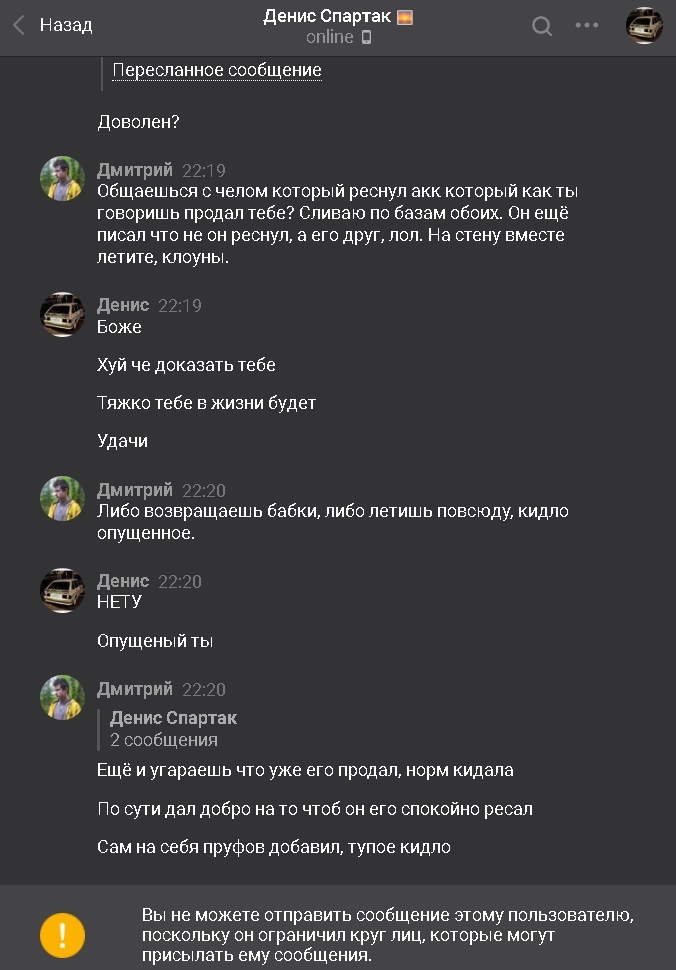Open the "Пересланное сообщение" link
Screen dimensions: 676x970
(217, 71)
